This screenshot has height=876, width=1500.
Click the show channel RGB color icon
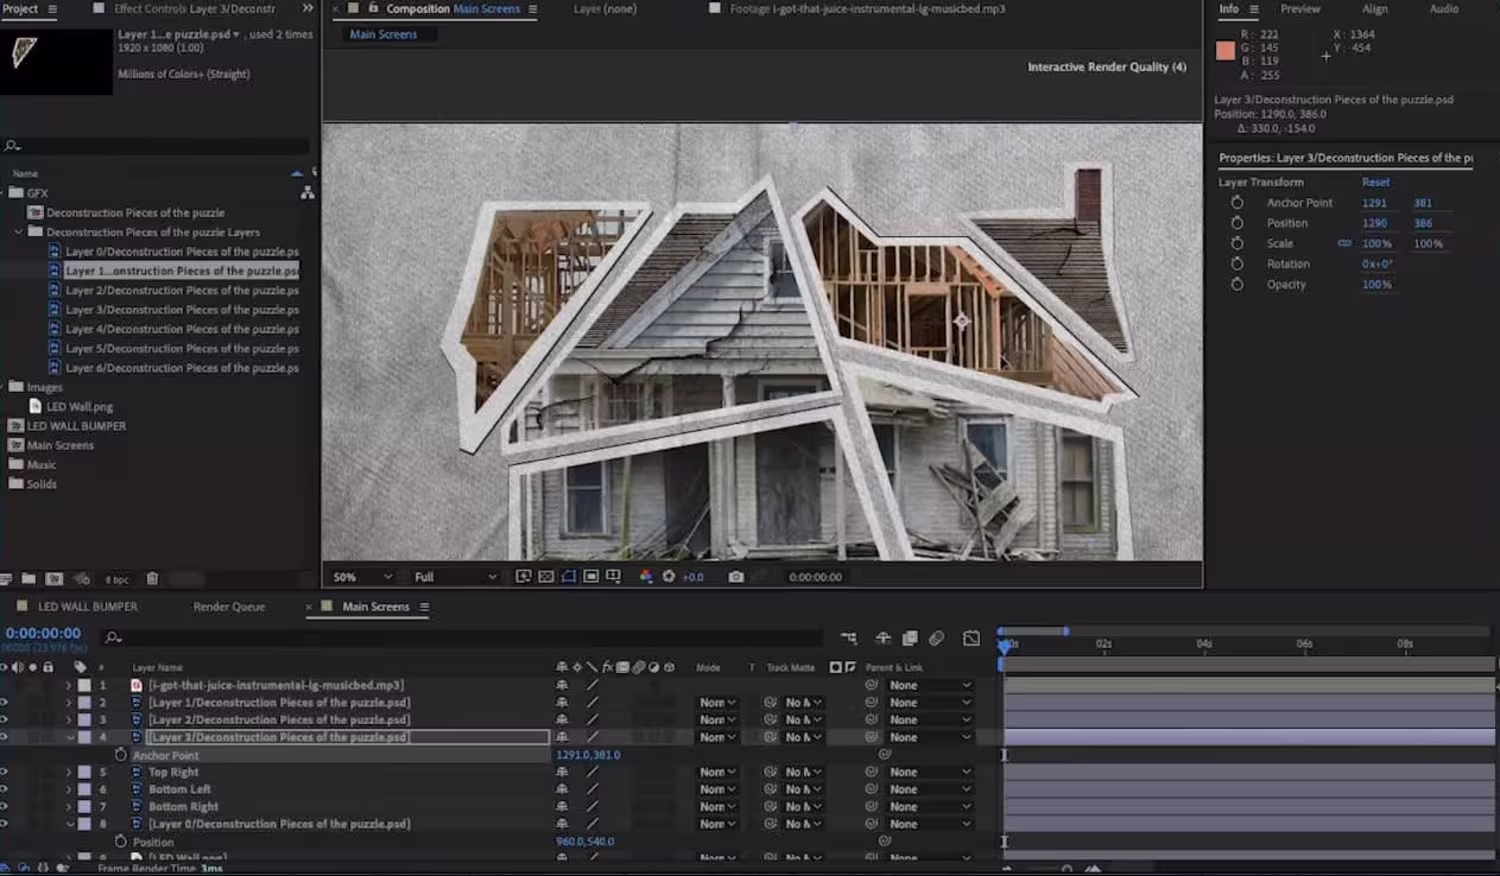(646, 577)
